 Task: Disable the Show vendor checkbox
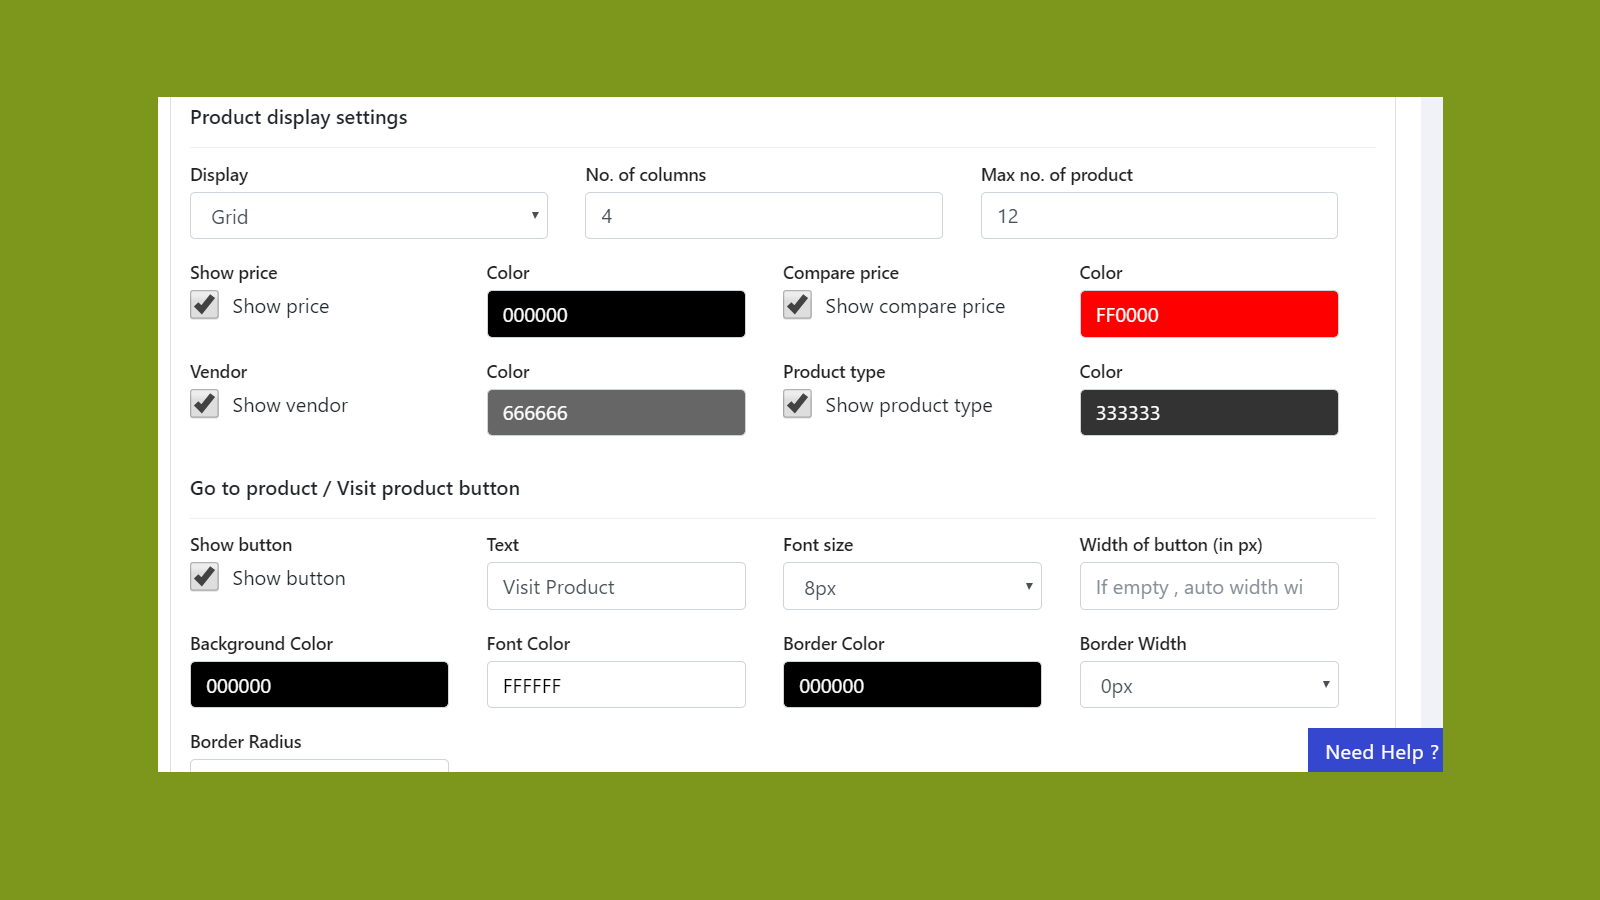coord(204,404)
